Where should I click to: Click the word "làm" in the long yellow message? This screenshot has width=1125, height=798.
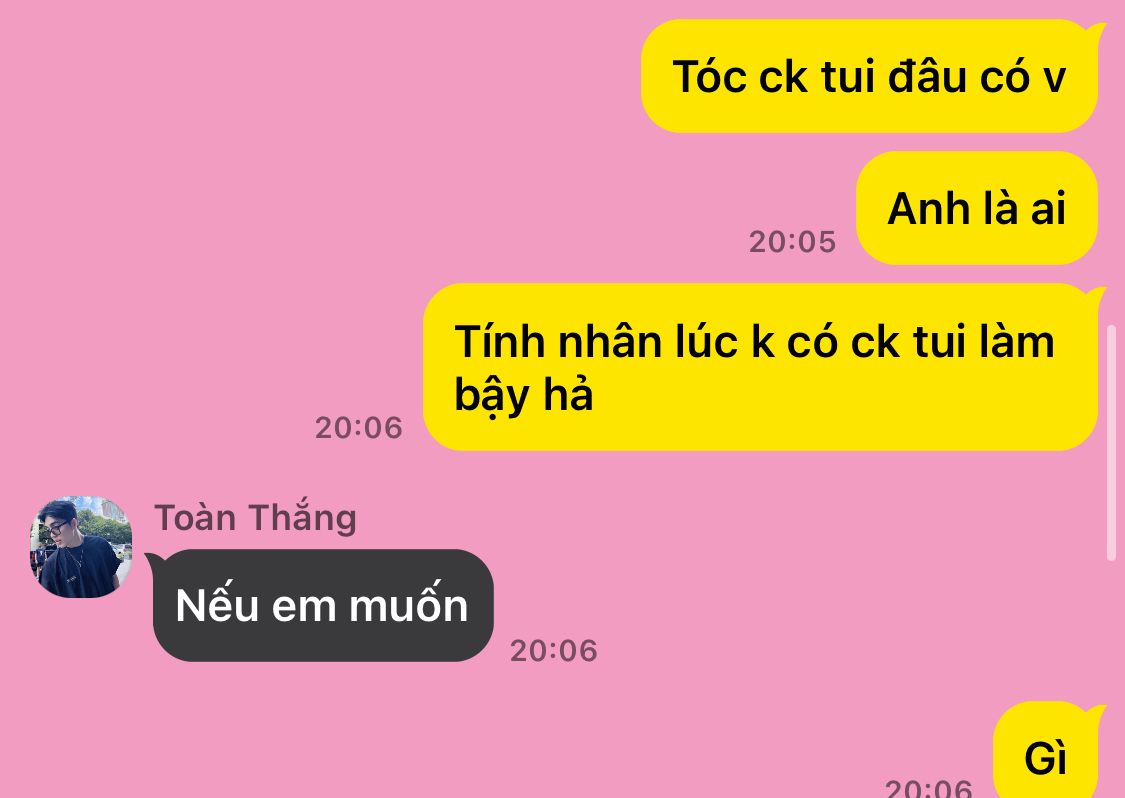click(1017, 342)
